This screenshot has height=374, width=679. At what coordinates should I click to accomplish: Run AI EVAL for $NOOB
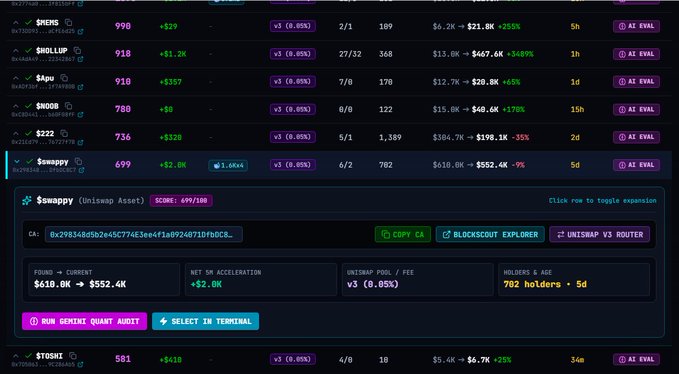point(636,110)
